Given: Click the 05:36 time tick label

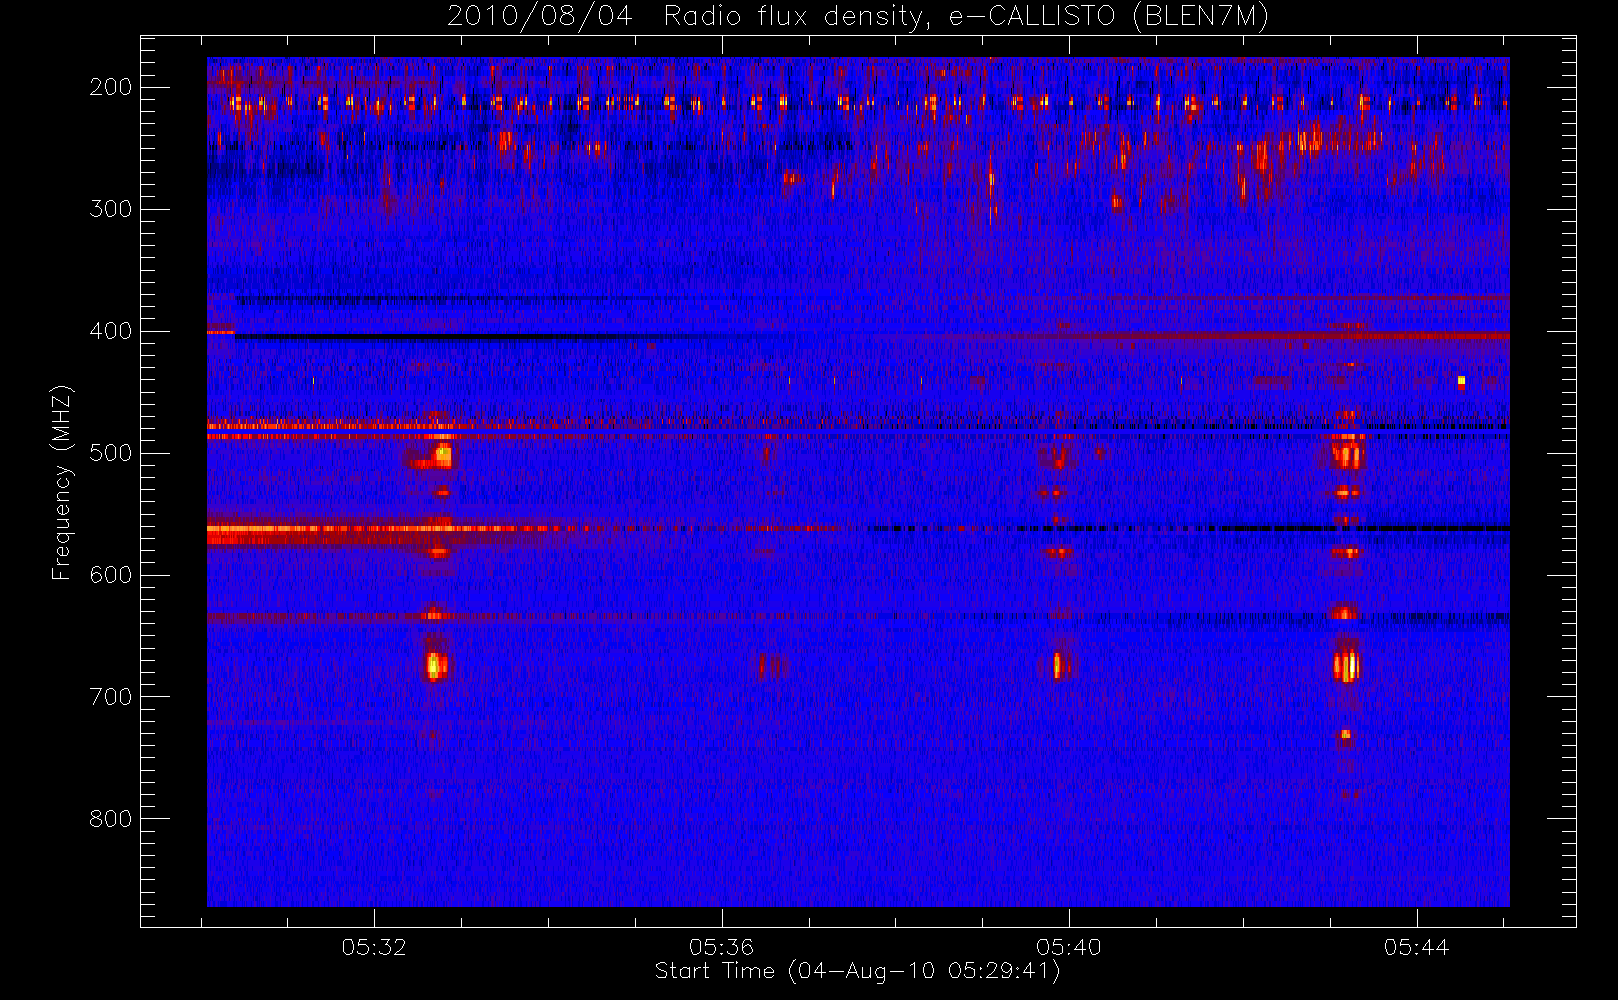Looking at the screenshot, I should click(721, 947).
